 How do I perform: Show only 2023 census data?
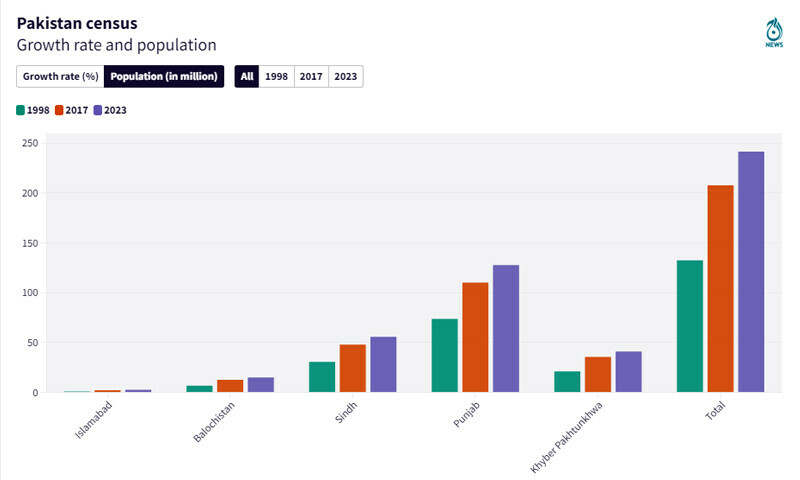click(x=345, y=76)
